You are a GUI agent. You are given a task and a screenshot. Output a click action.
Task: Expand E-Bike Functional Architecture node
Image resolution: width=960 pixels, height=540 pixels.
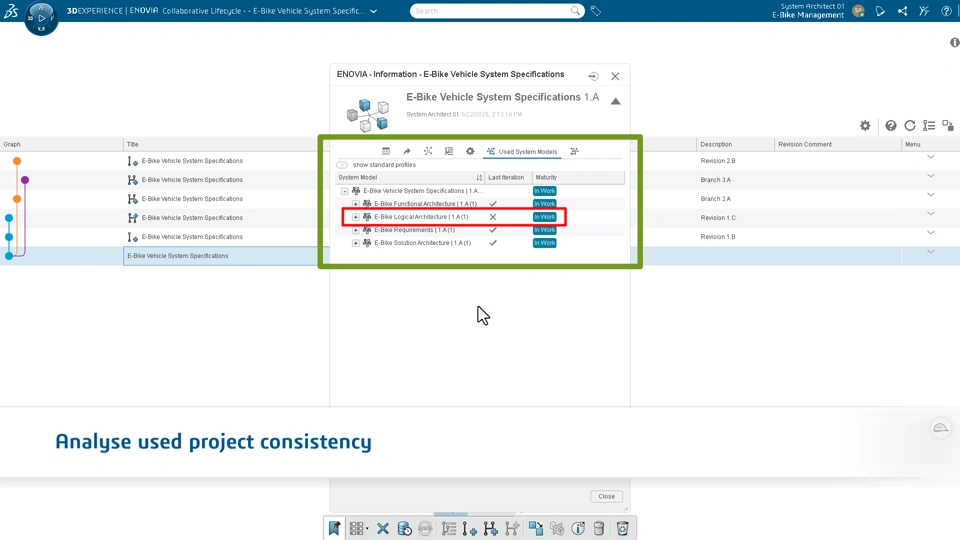coord(356,204)
